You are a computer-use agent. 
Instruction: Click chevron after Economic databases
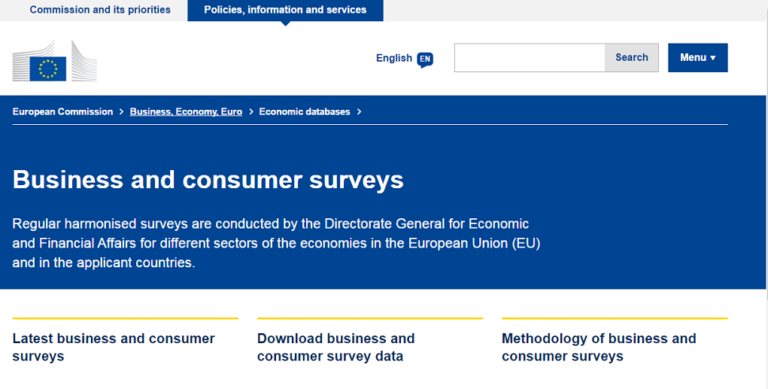coord(359,112)
